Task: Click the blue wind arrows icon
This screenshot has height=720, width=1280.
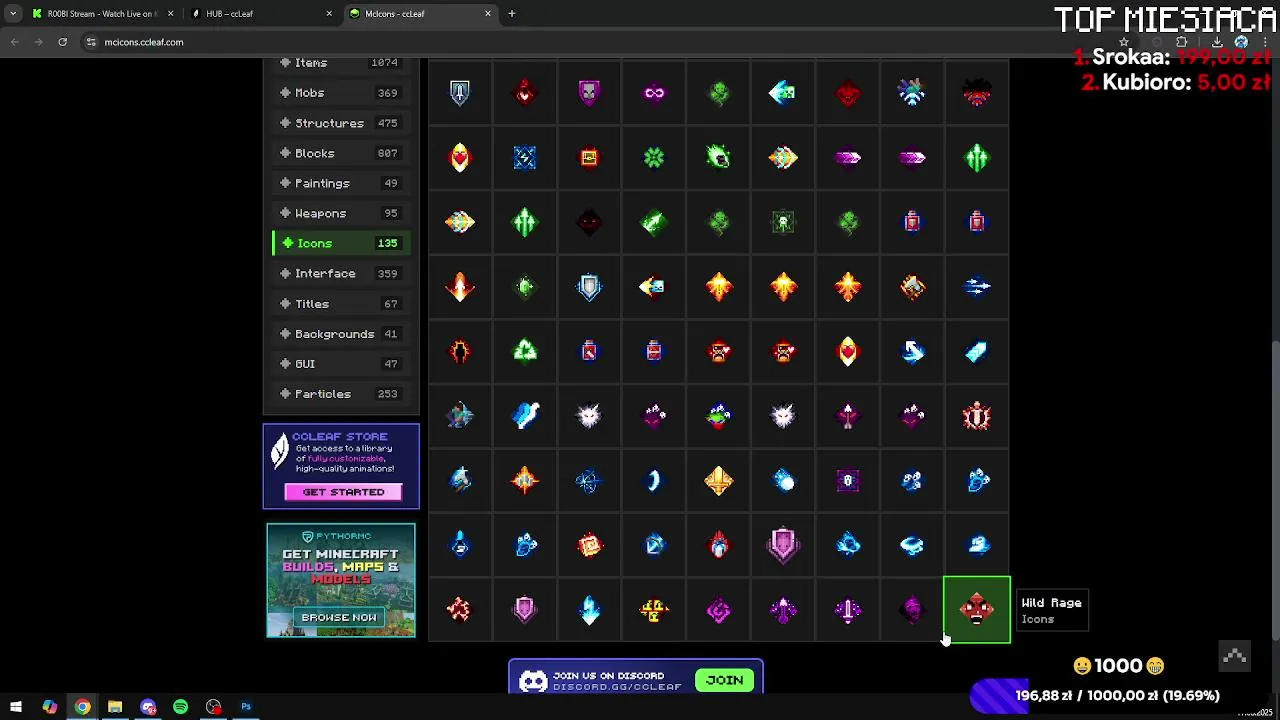Action: [977, 287]
